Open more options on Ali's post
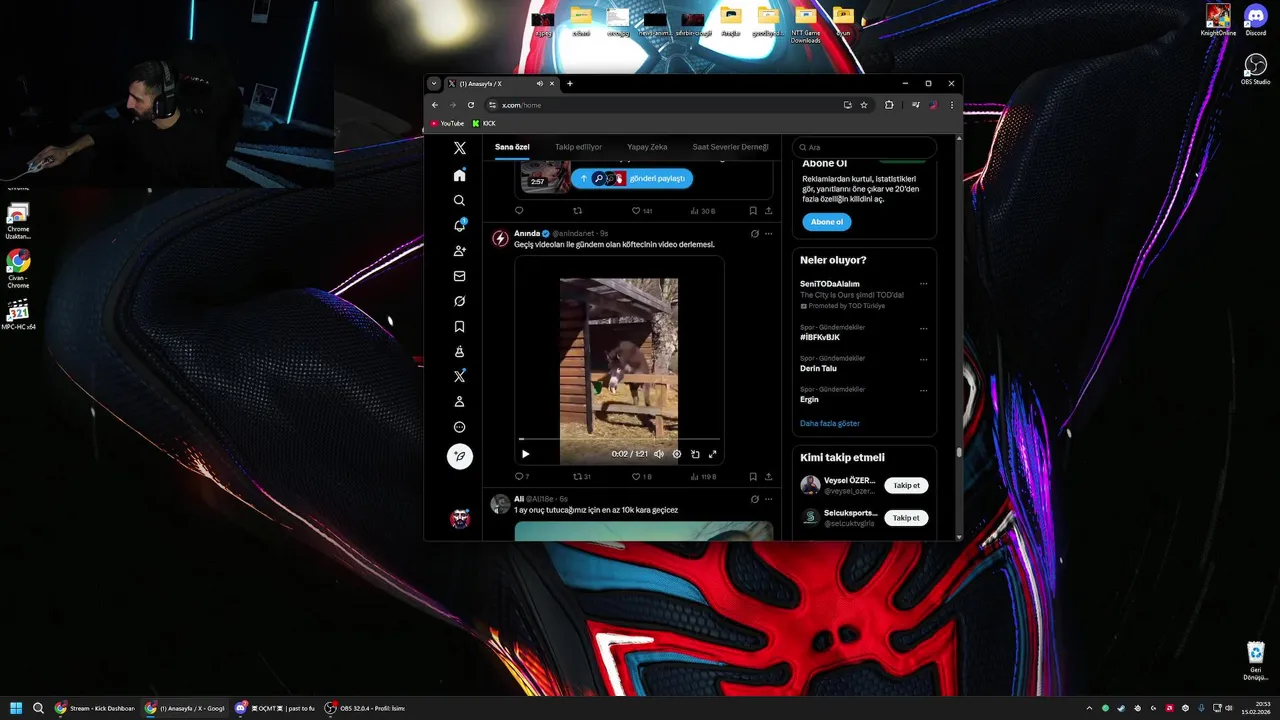 pos(768,499)
